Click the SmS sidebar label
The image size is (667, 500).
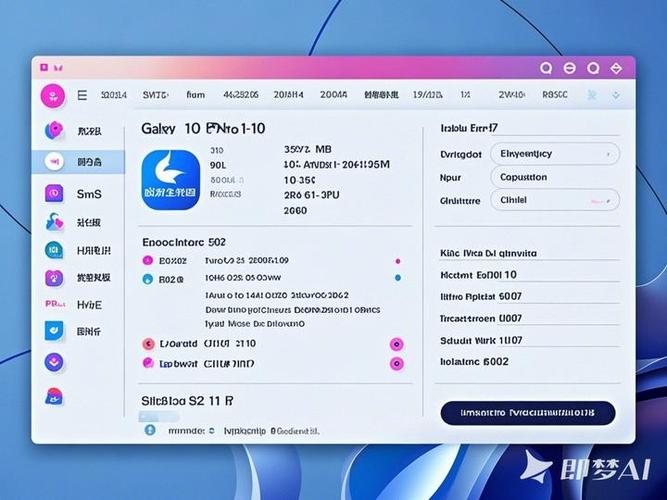click(89, 194)
